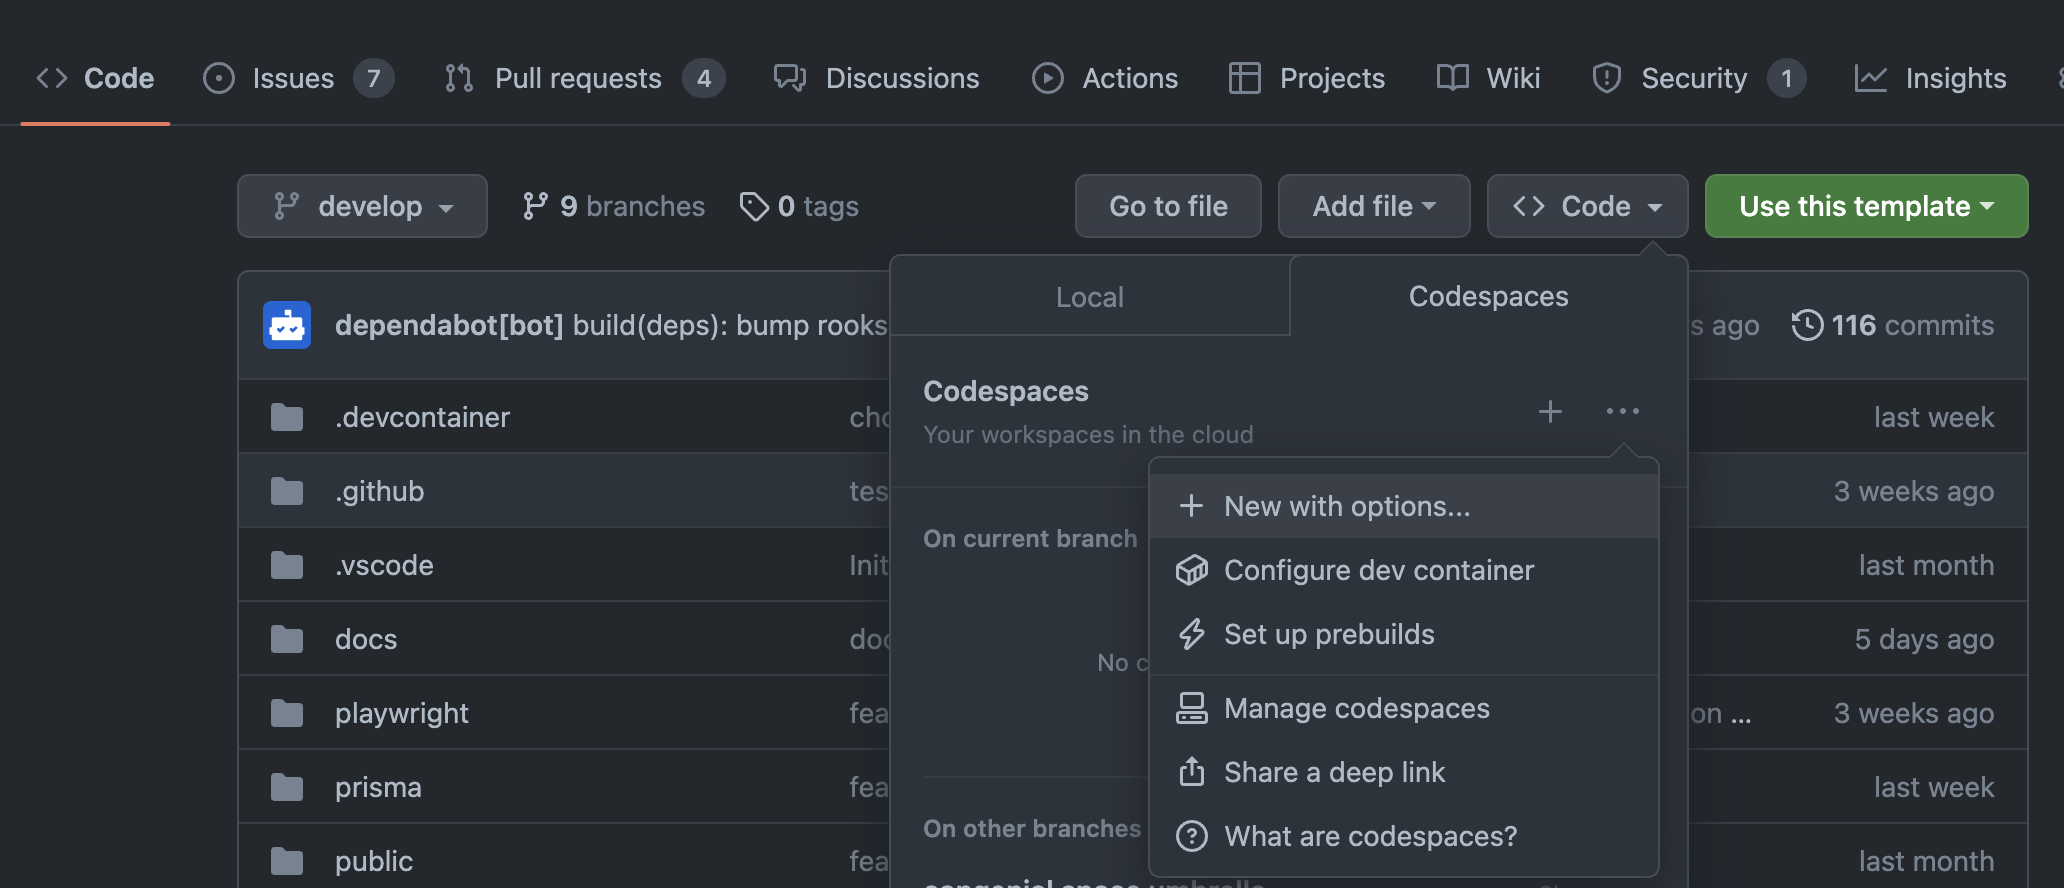Click the commits history clock icon
Viewport: 2064px width, 888px height.
[x=1807, y=325]
